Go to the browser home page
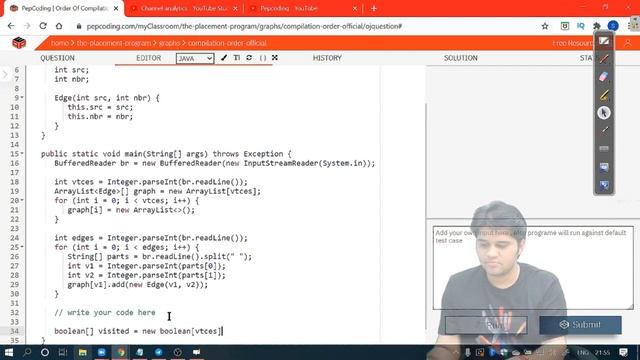Viewport: 640px width, 360px height. [59, 26]
